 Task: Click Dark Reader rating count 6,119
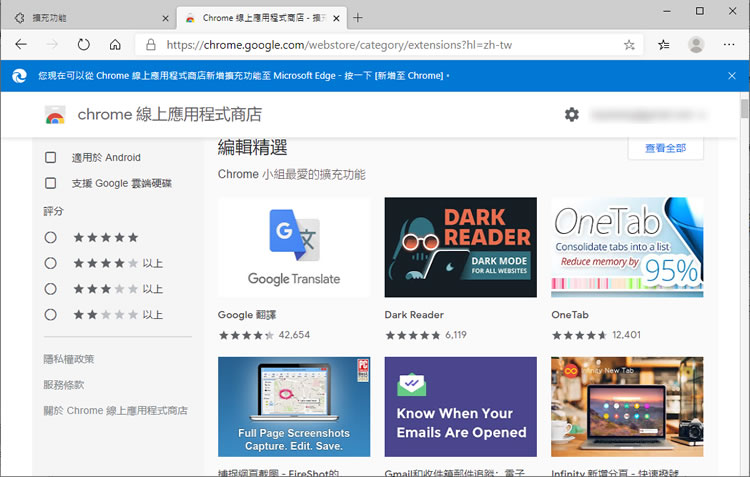[x=456, y=335]
